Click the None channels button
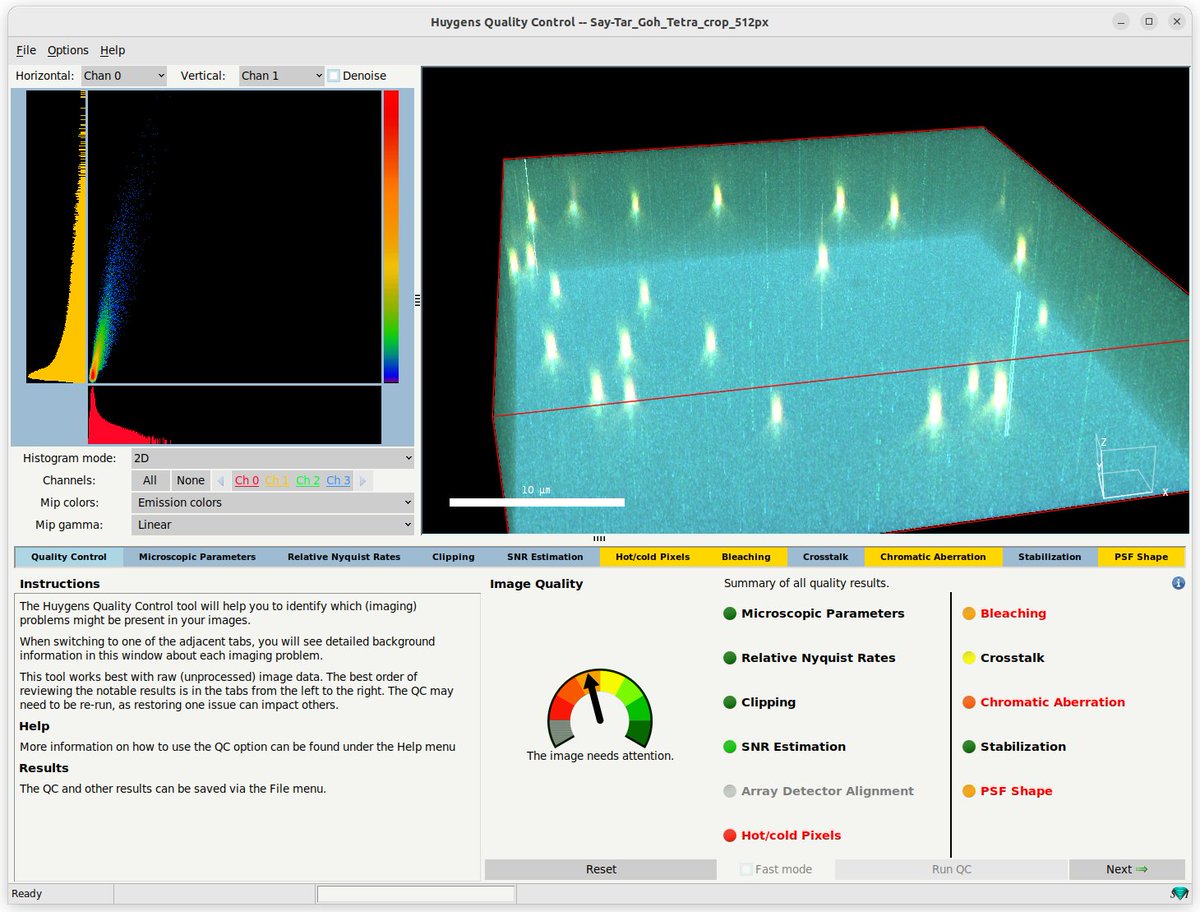Screen dimensions: 1200x912 [191, 481]
